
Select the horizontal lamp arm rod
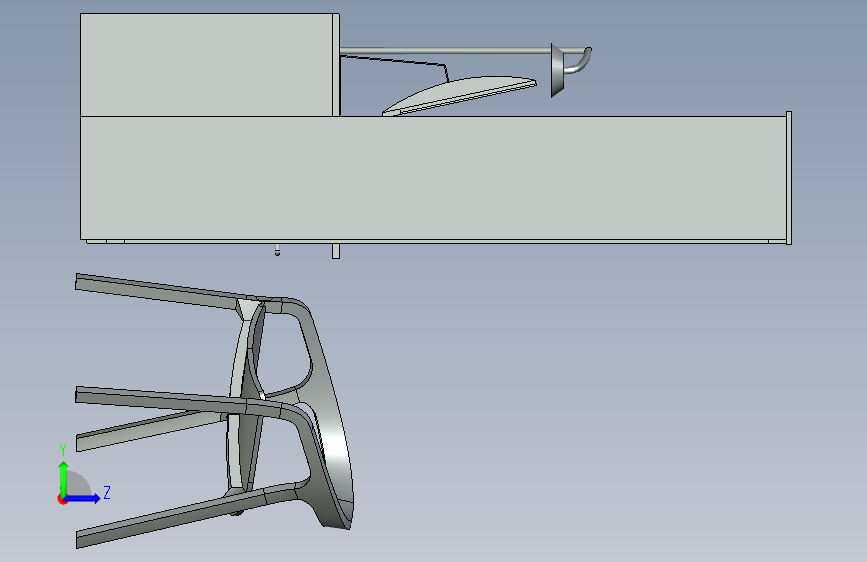coord(446,51)
